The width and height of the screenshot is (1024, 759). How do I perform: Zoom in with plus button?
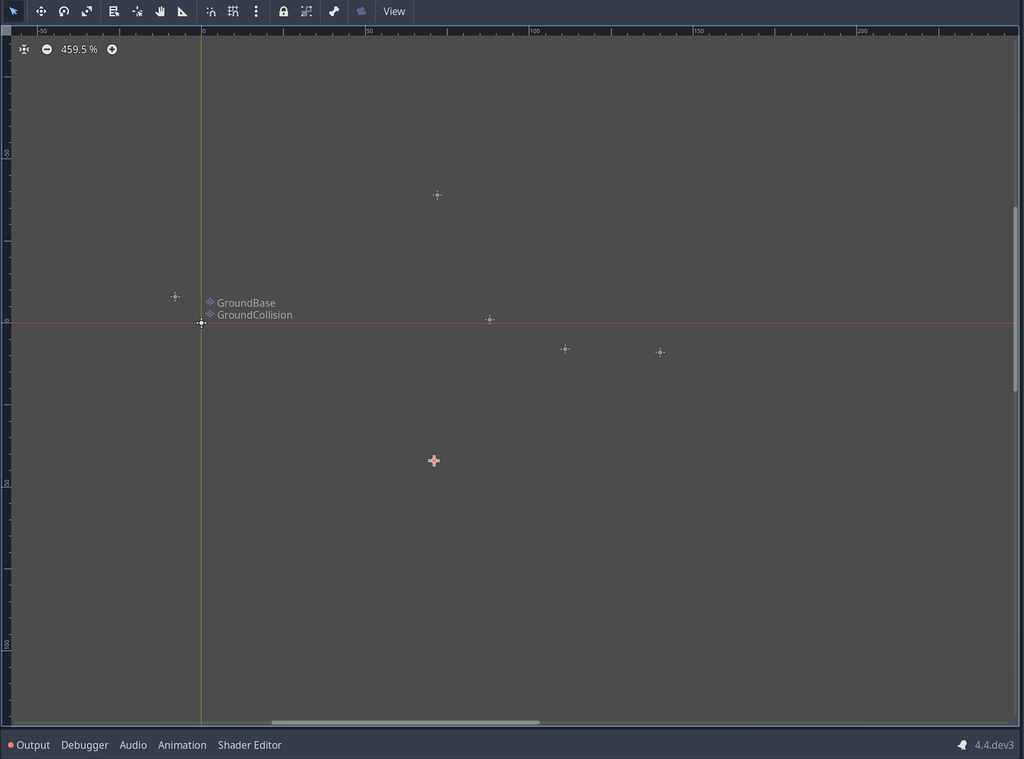coord(112,50)
